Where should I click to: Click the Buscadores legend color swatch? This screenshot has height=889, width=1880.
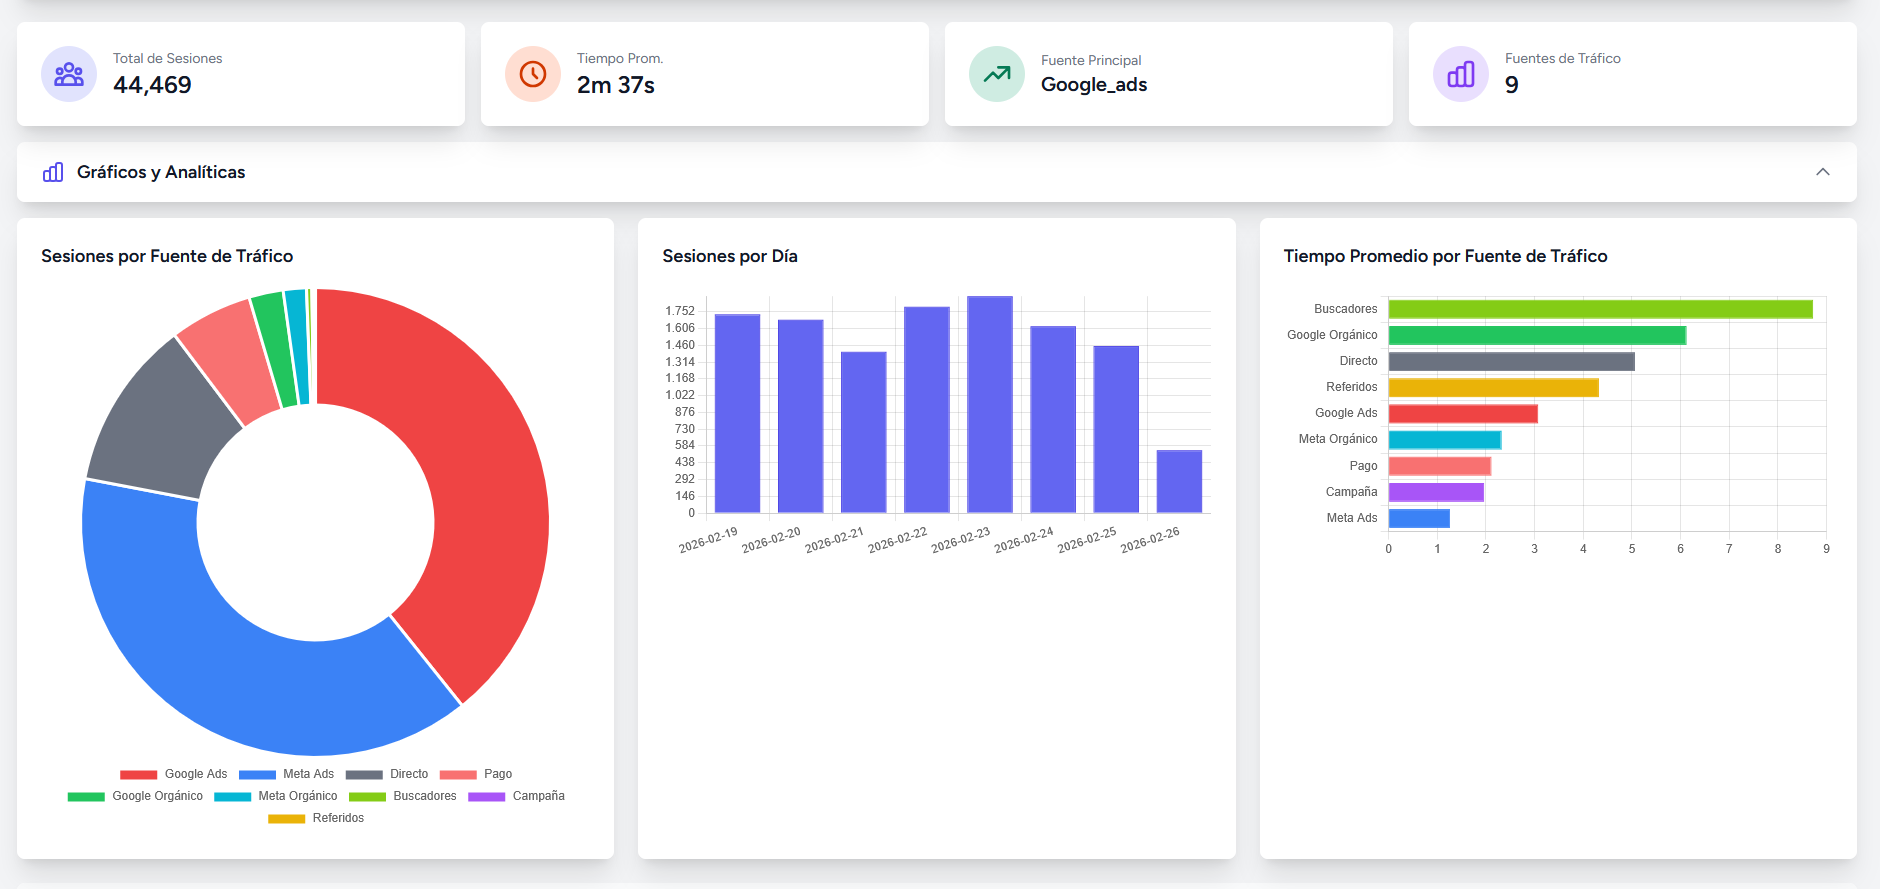pos(367,797)
